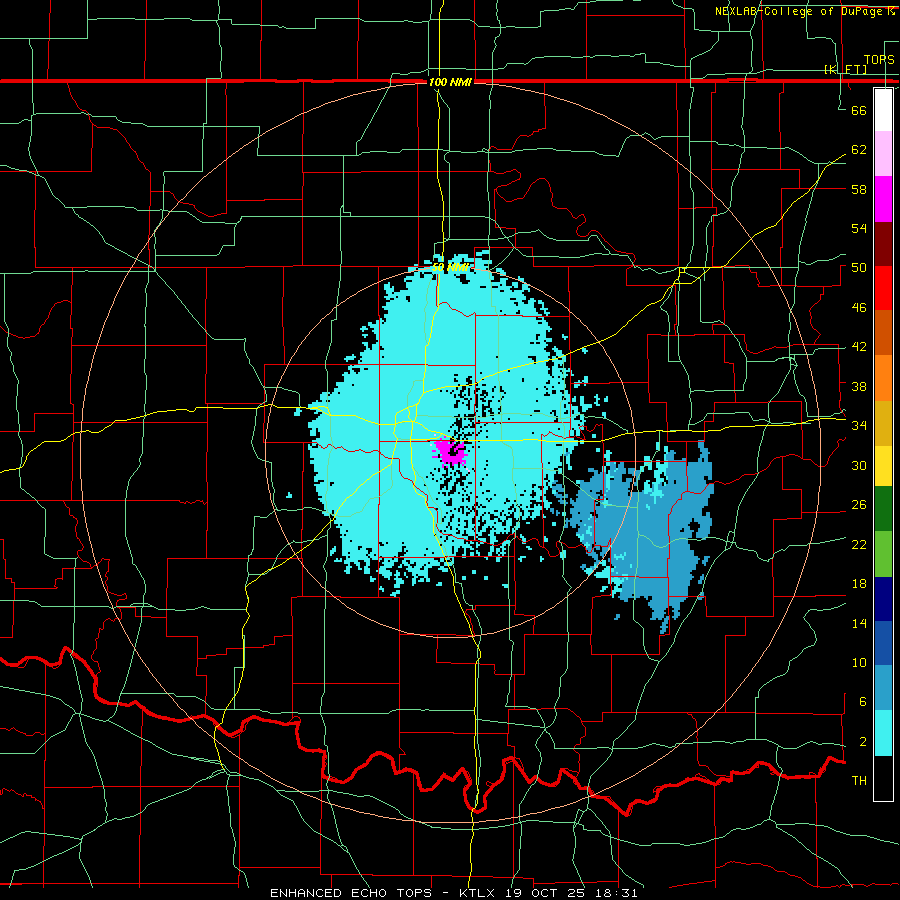900x900 pixels.
Task: Select the dark red legend swatch
Action: tap(883, 244)
